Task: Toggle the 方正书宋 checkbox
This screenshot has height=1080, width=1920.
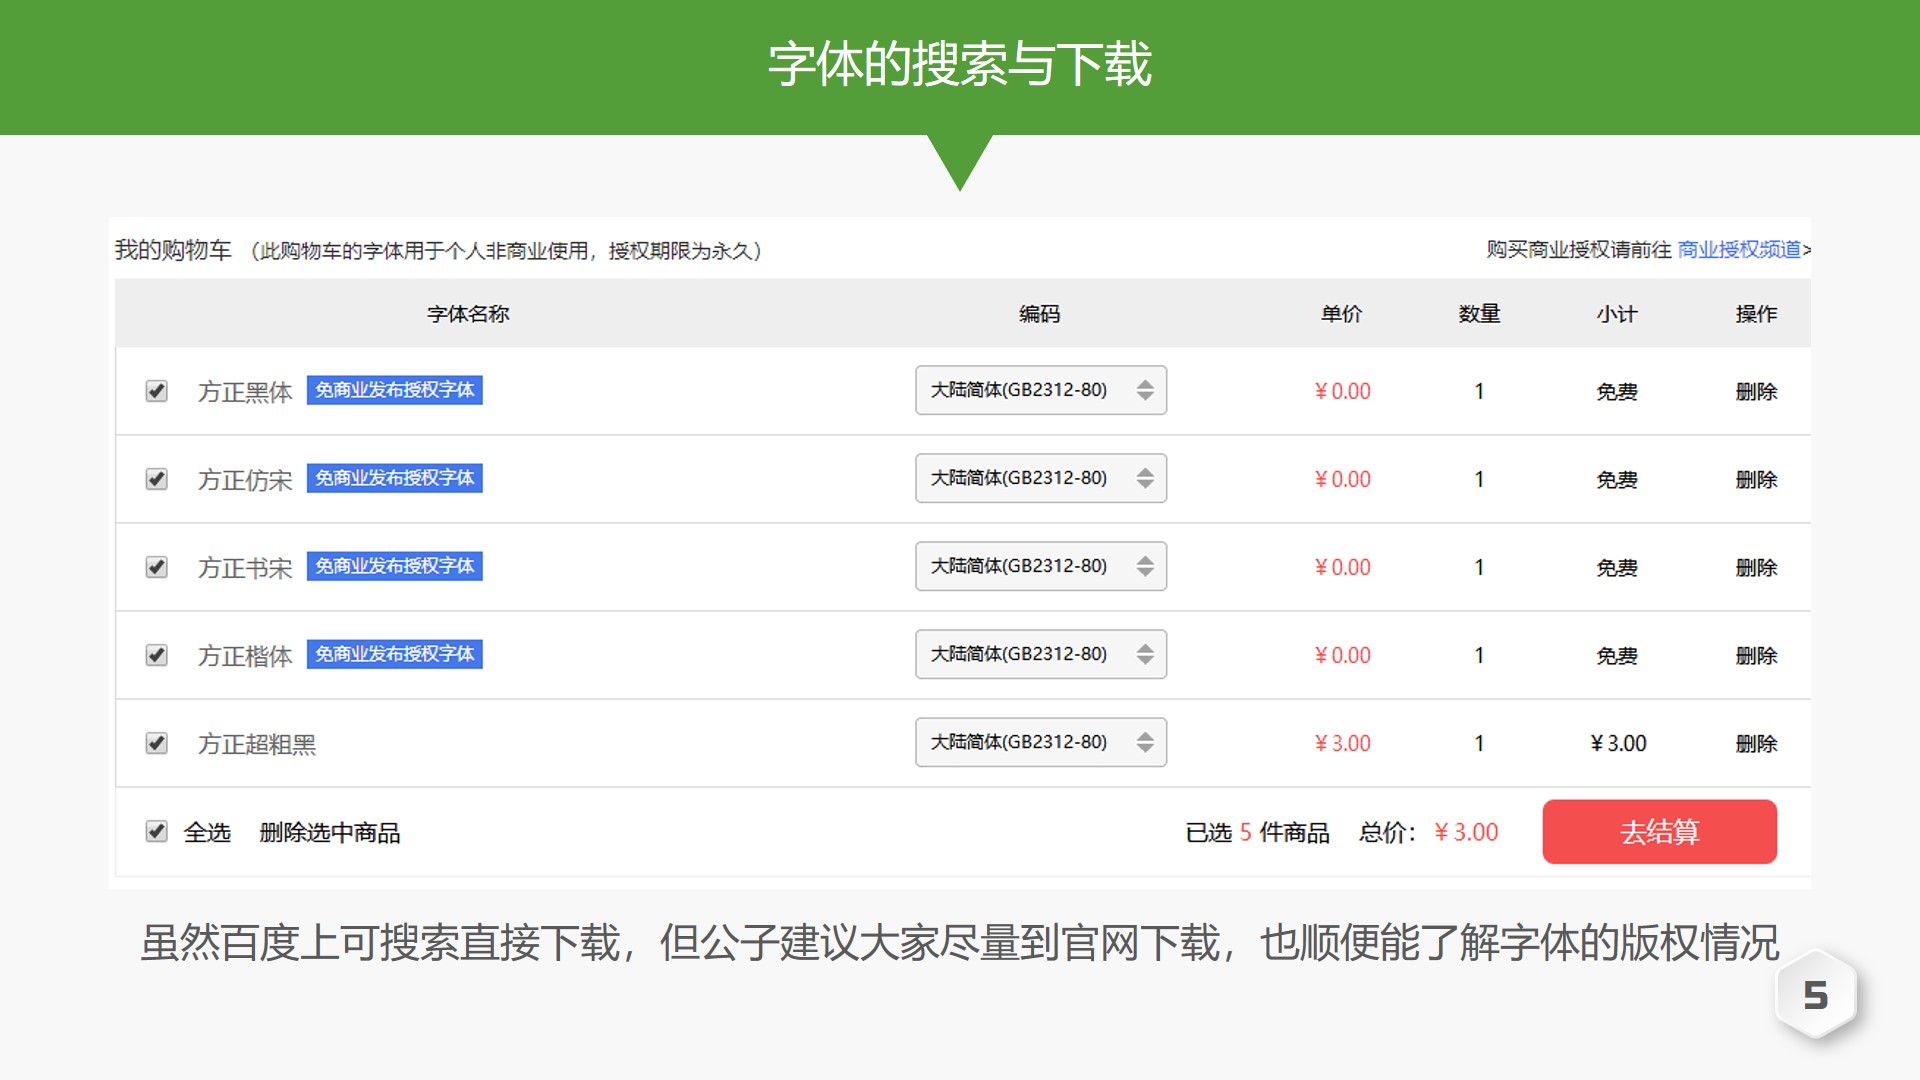Action: click(x=156, y=567)
